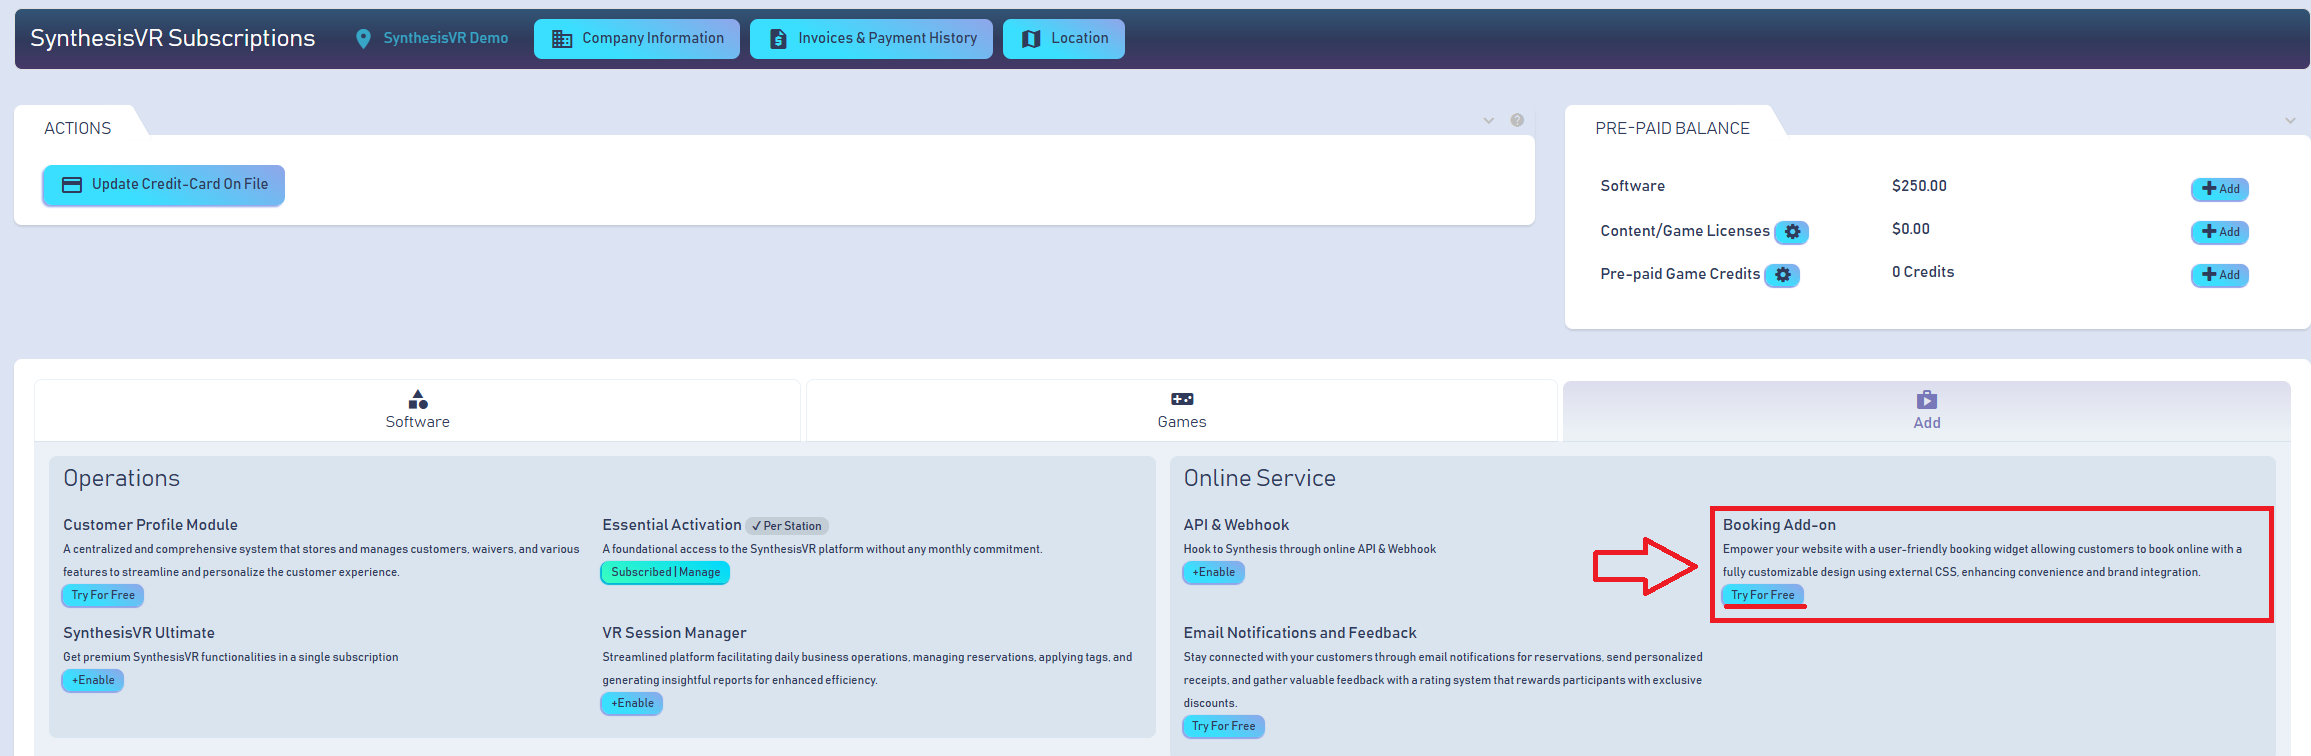Image resolution: width=2311 pixels, height=756 pixels.
Task: Click the Per Station badge
Action: [x=787, y=526]
